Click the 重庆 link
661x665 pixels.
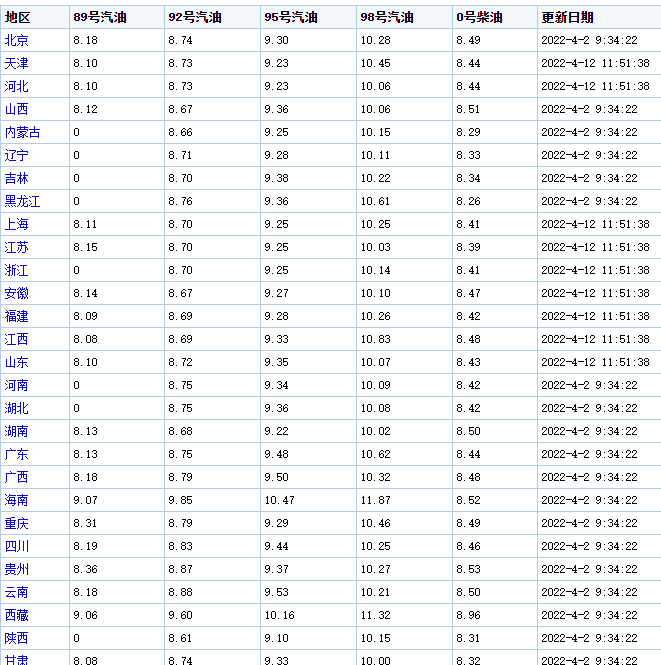coord(17,523)
